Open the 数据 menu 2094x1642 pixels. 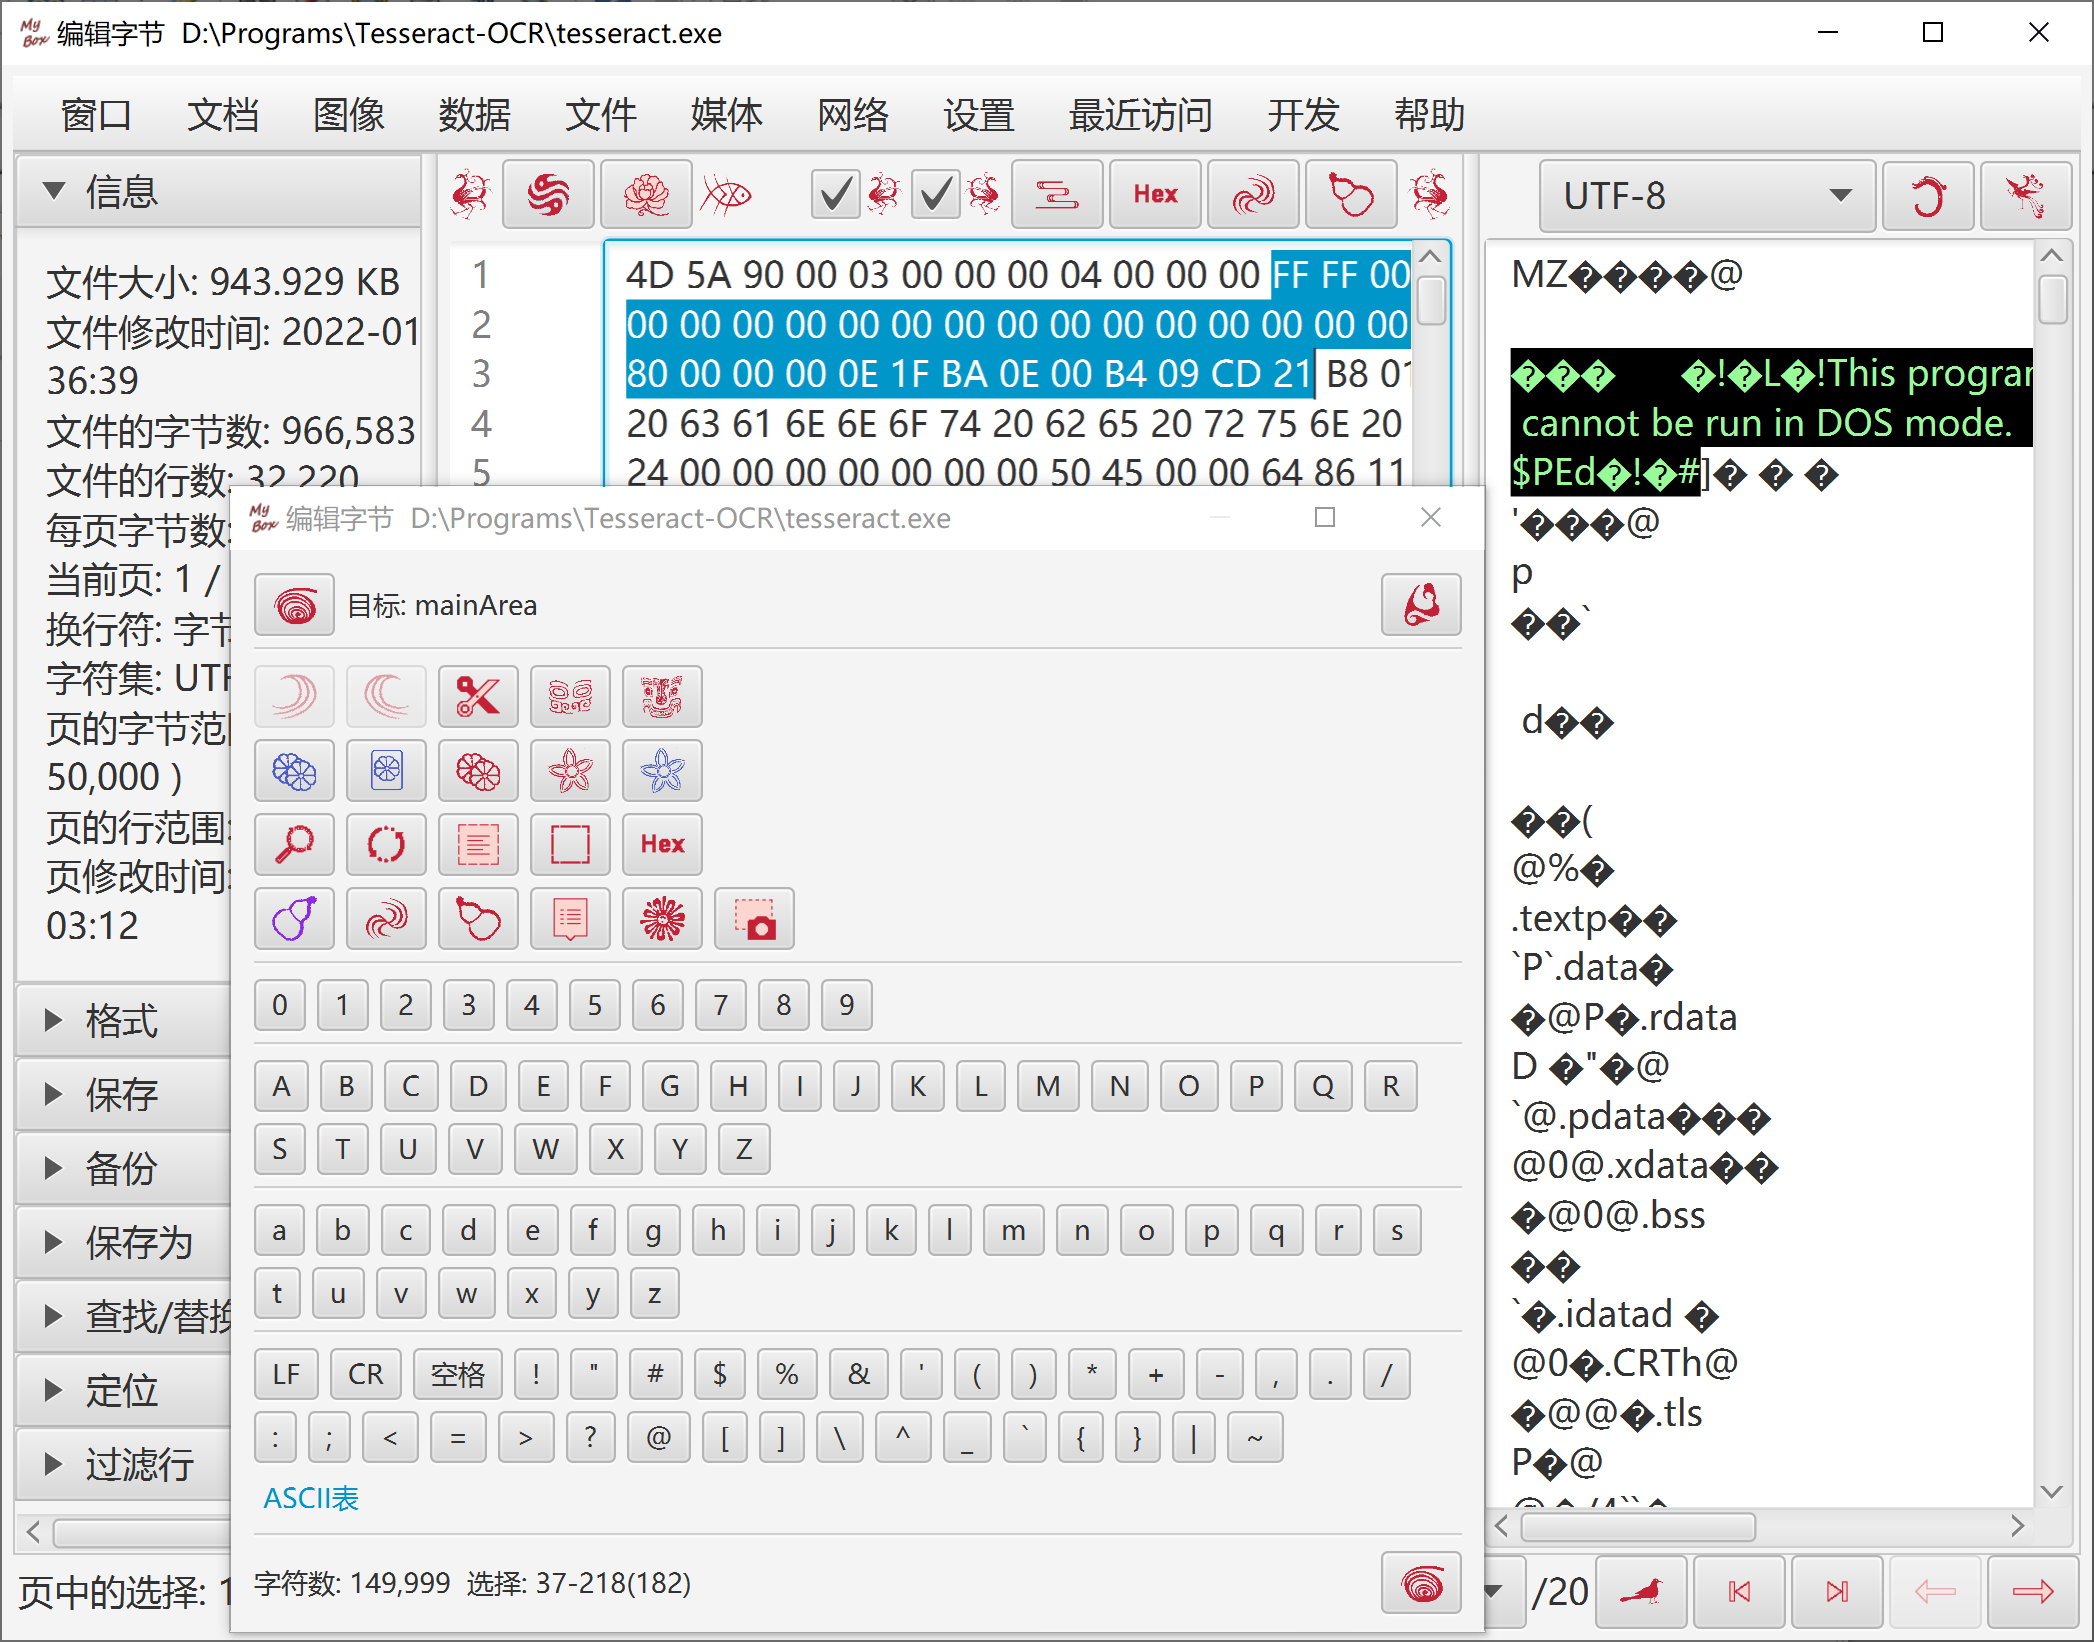474,115
